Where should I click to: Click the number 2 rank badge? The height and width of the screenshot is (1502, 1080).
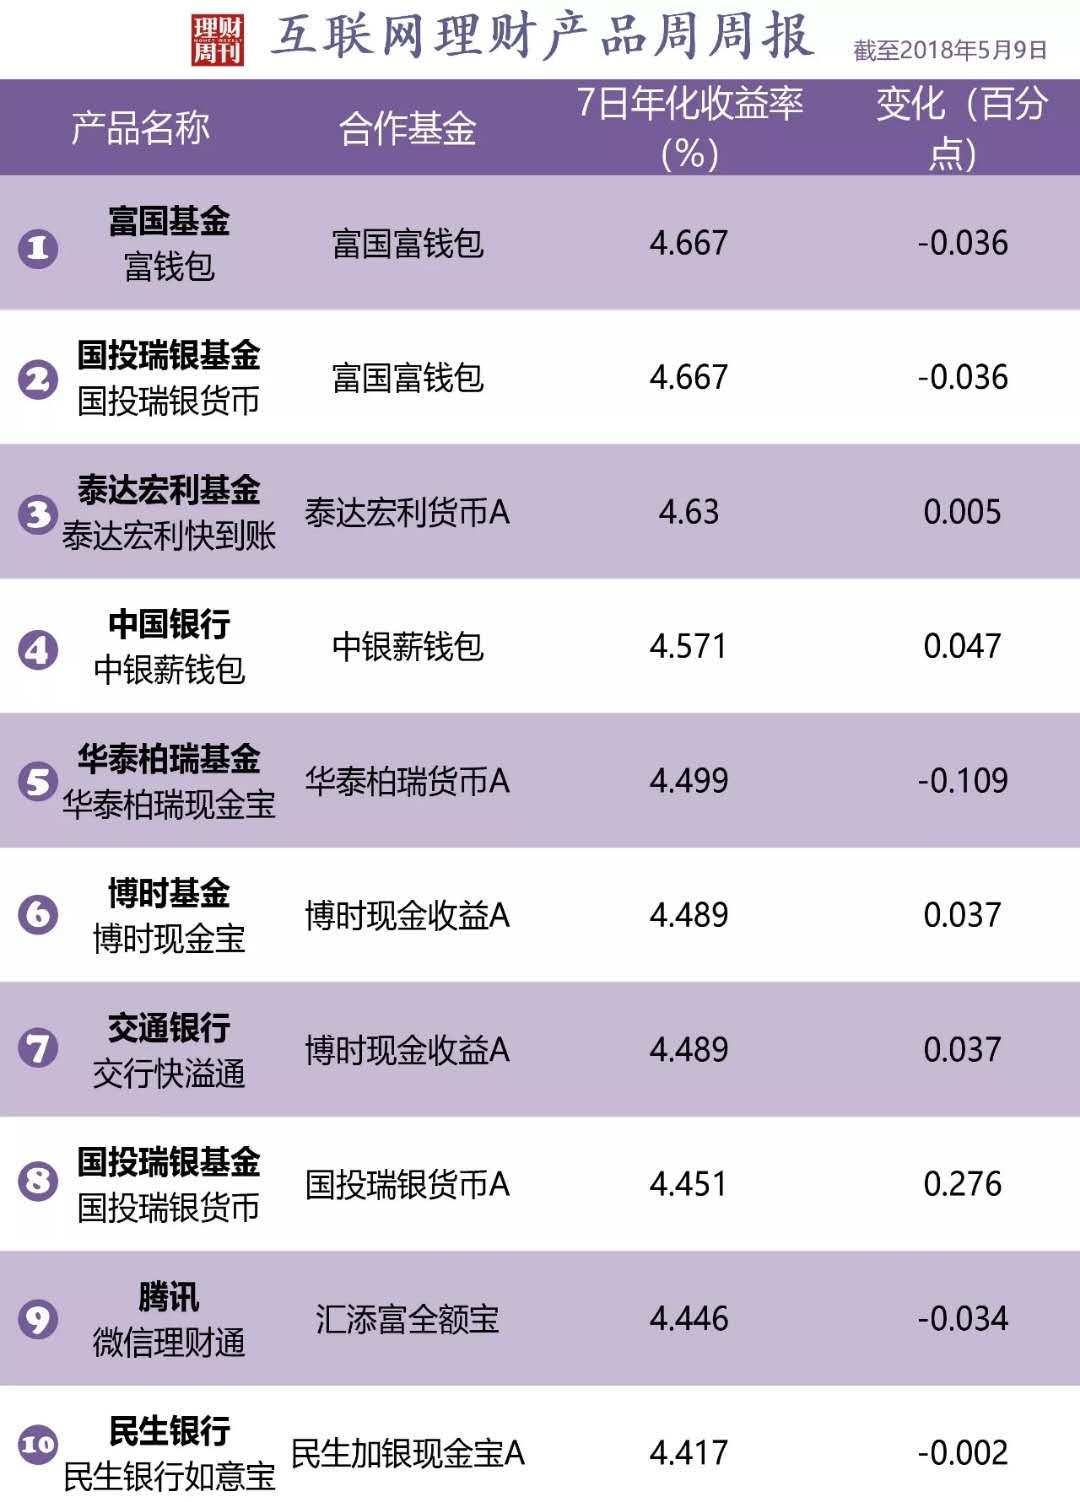(x=38, y=379)
